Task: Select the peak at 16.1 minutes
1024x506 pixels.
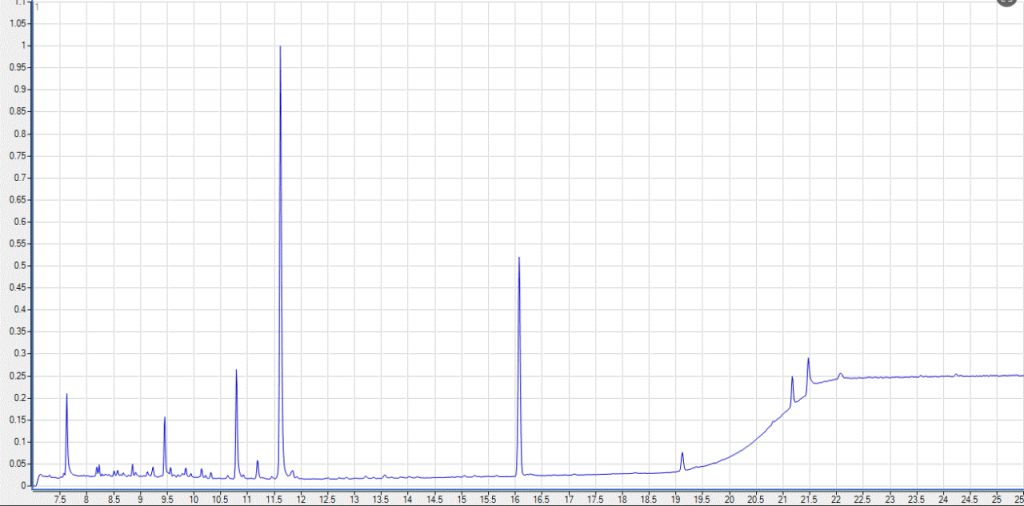Action: 519,259
